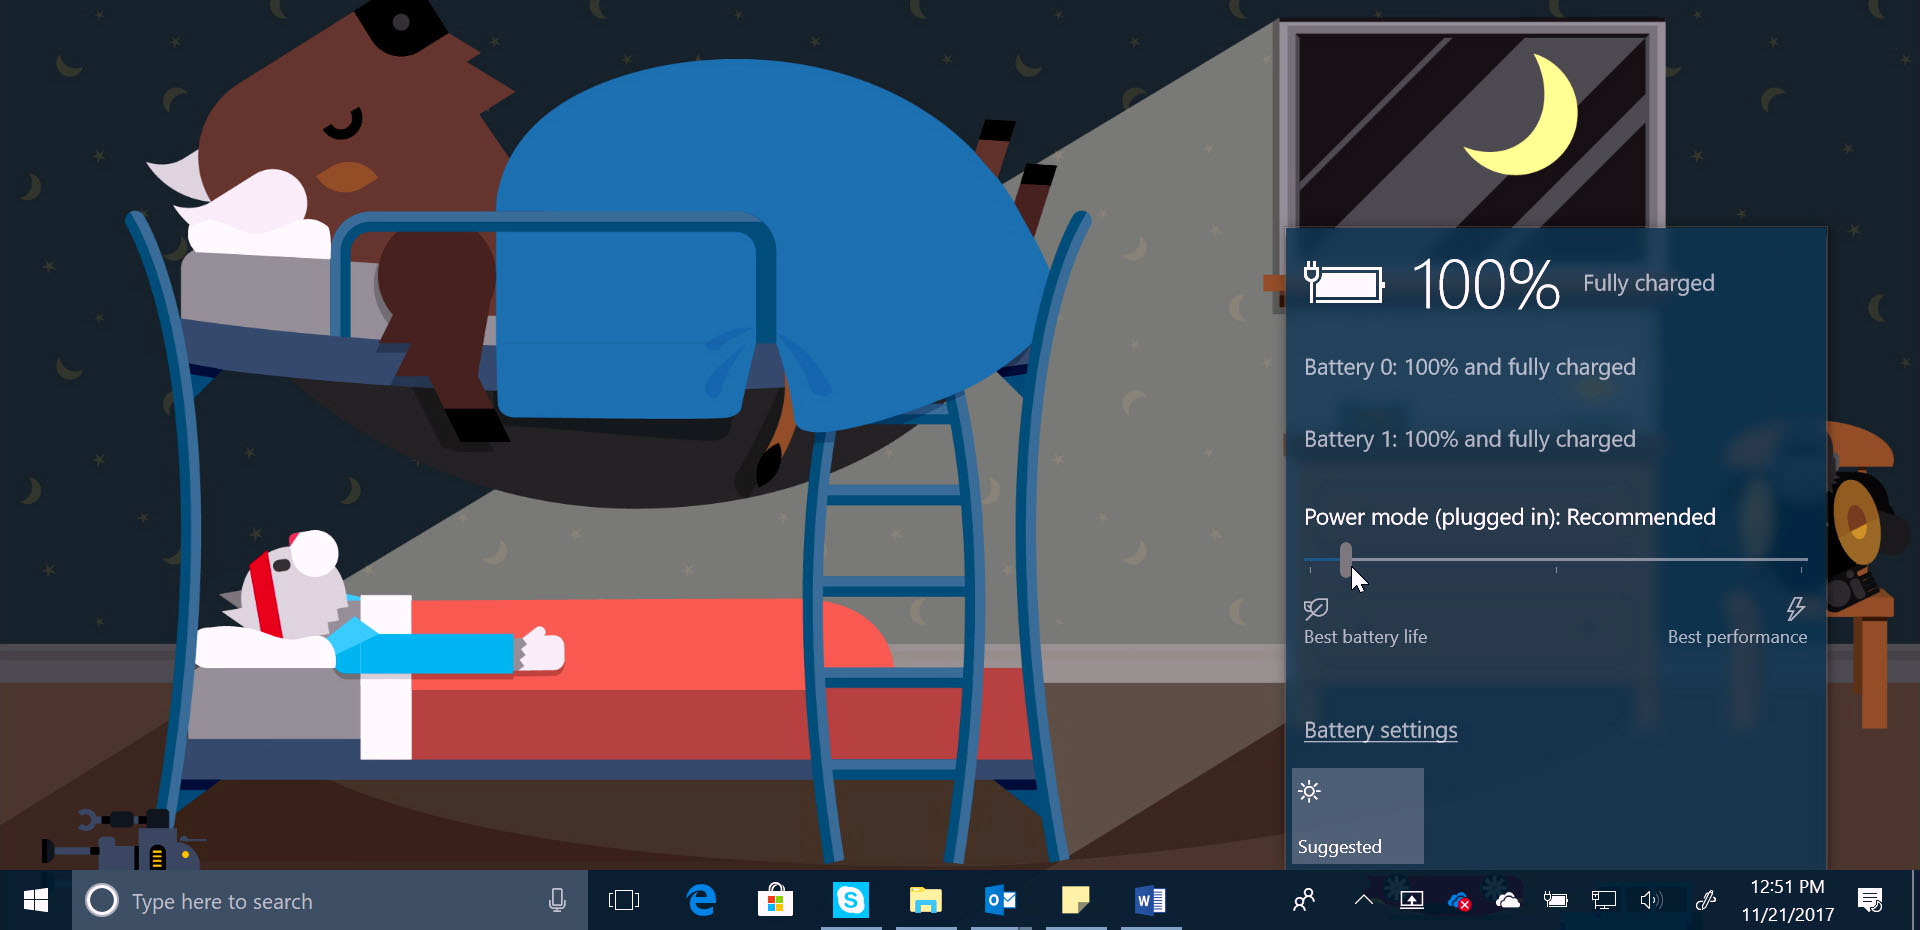Open Sticky Notes from the taskbar
Viewport: 1920px width, 930px height.
coord(1076,901)
